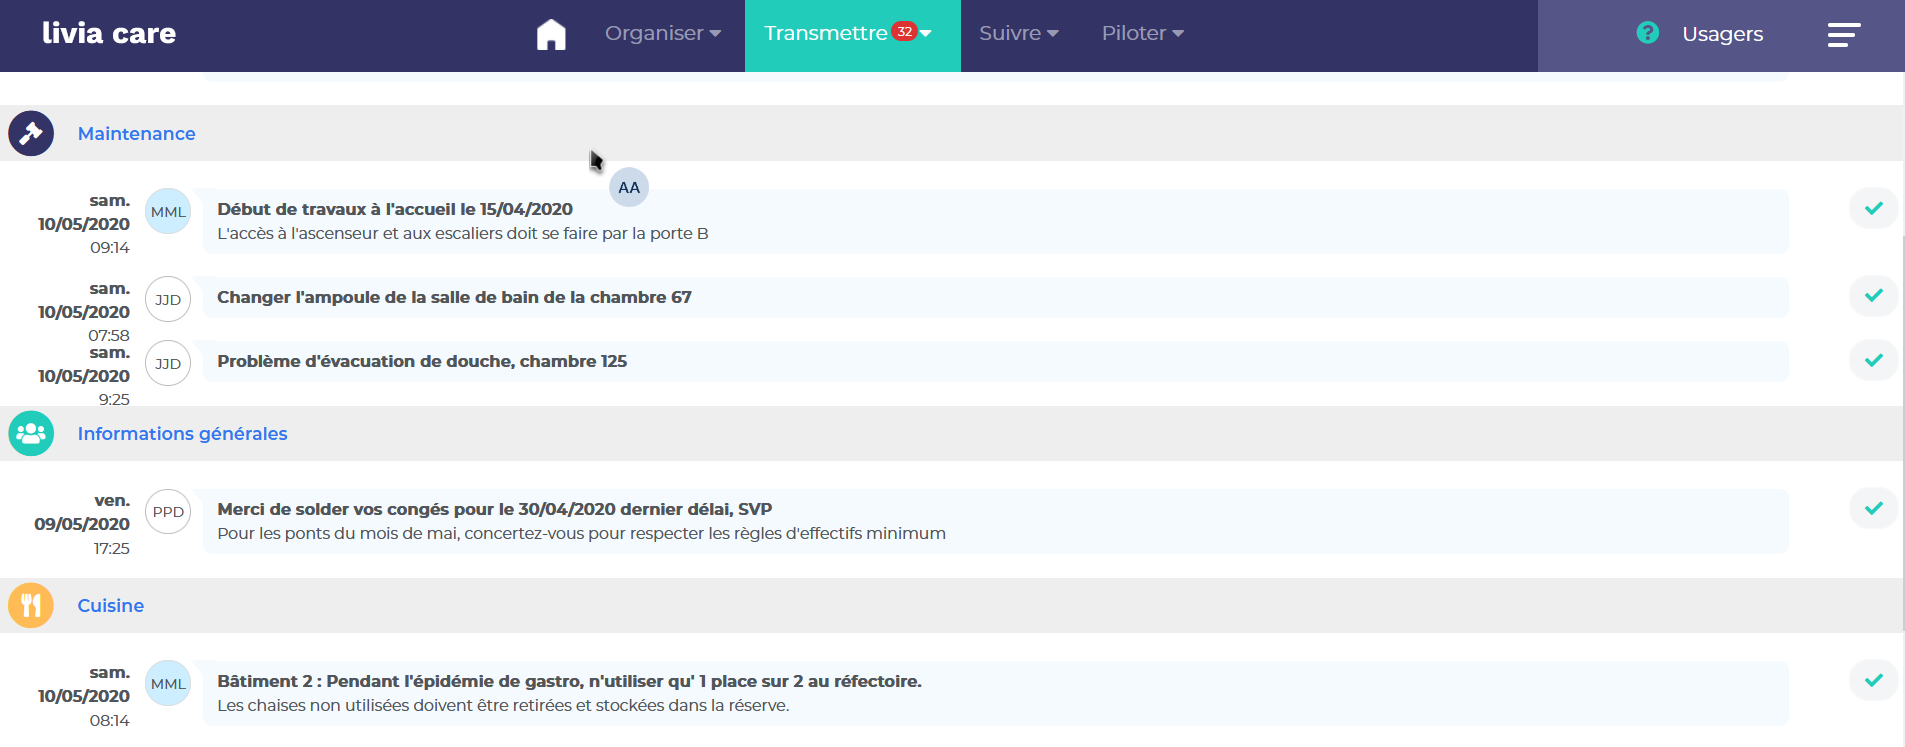
Task: Go to the home page icon
Action: [551, 34]
